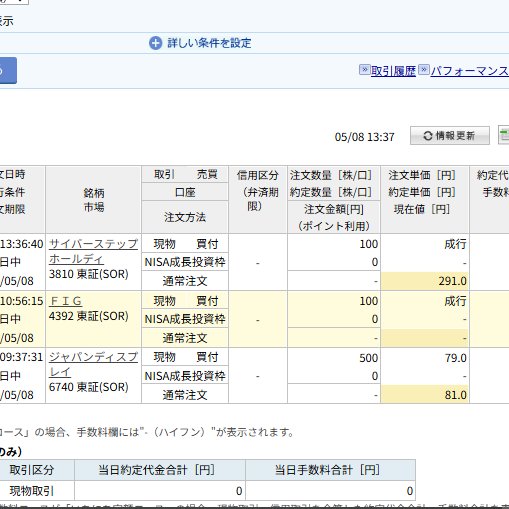The width and height of the screenshot is (509, 509).
Task: Click the plus icon for detailed conditions
Action: click(155, 43)
